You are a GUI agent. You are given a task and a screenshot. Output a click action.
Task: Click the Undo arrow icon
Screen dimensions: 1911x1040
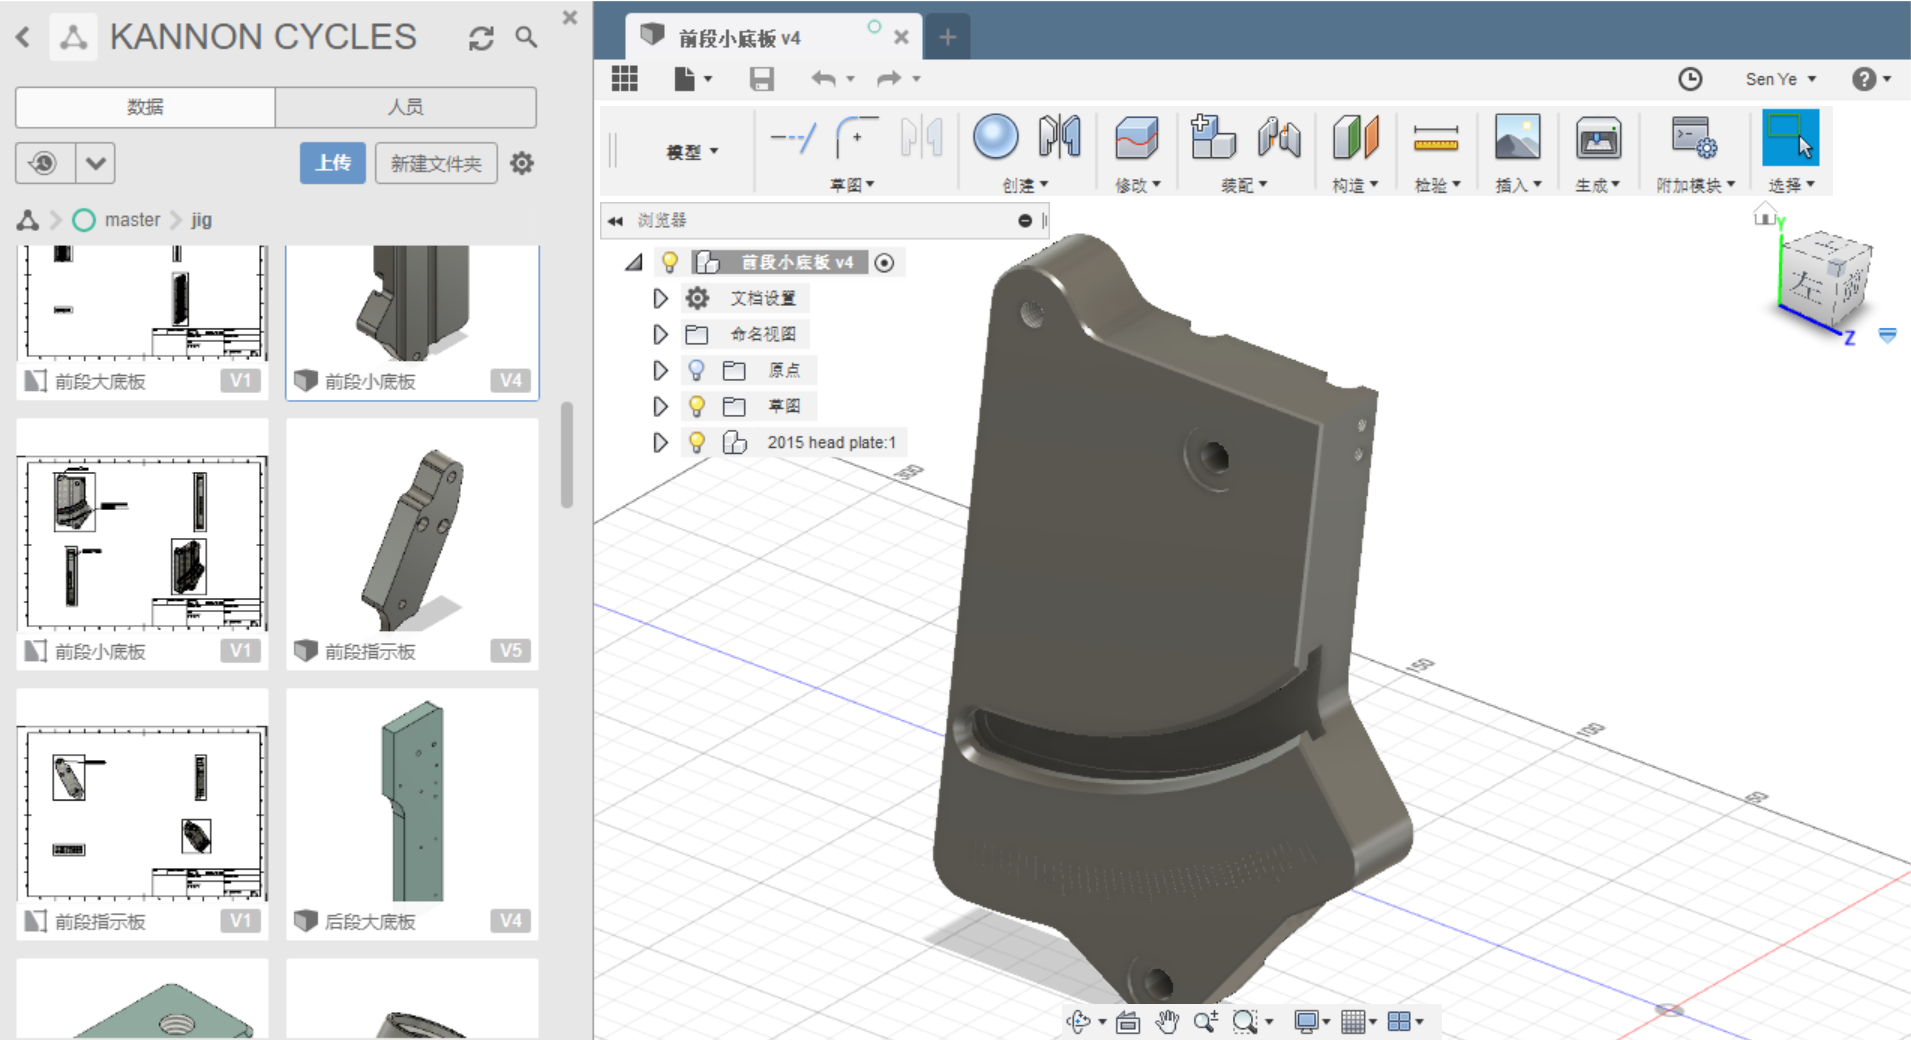point(823,79)
